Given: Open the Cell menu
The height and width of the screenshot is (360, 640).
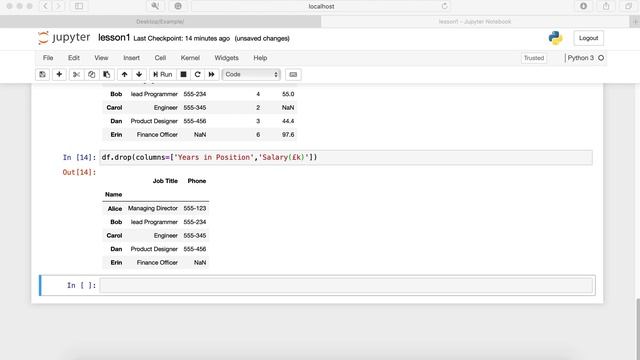Looking at the screenshot, I should tap(160, 58).
